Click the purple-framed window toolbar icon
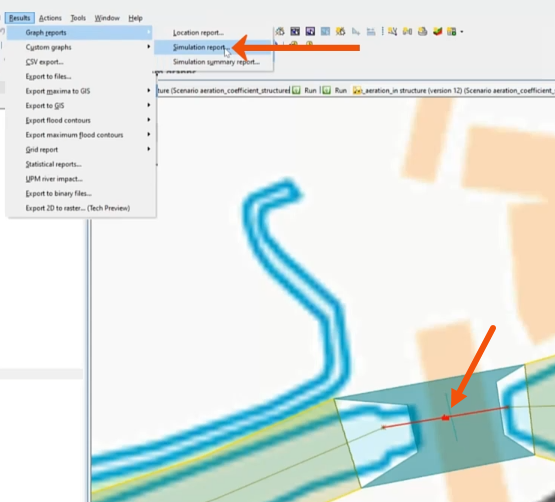This screenshot has width=555, height=502. 310,32
